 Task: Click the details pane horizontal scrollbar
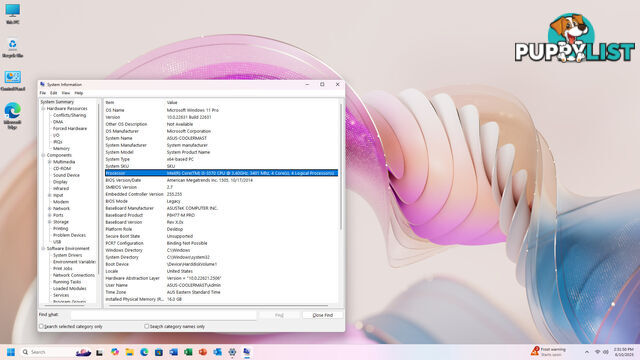217,305
